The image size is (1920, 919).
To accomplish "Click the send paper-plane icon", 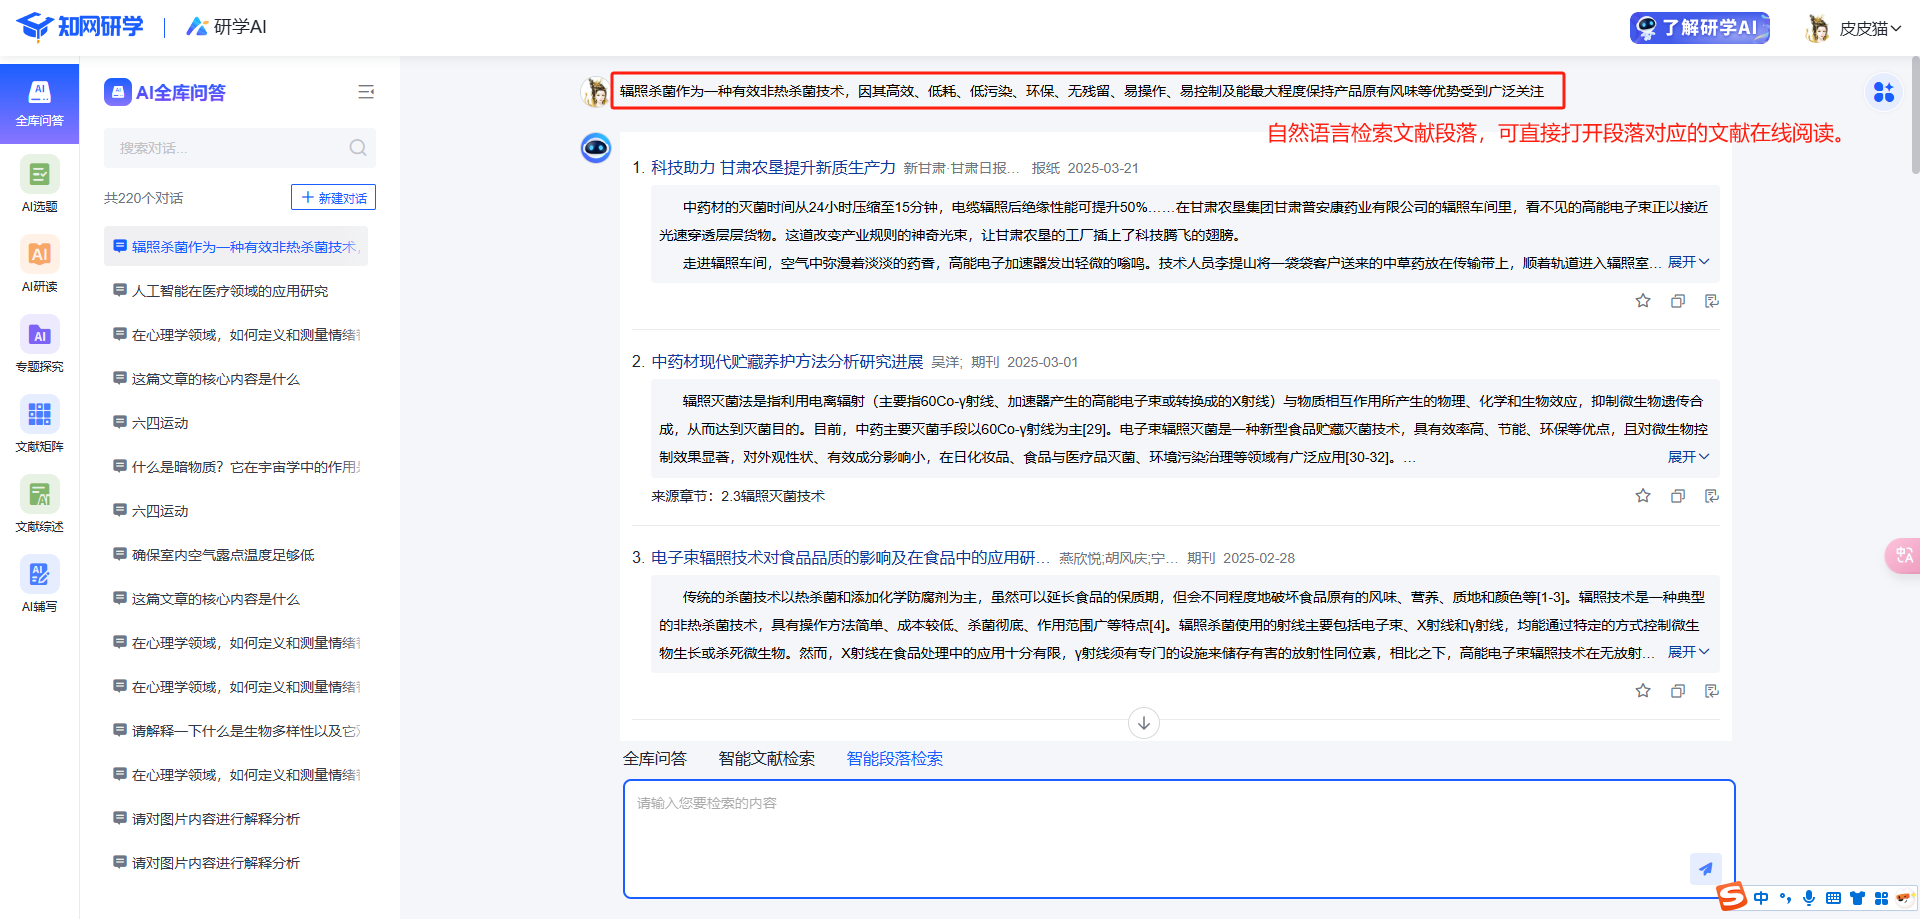I will click(1705, 868).
